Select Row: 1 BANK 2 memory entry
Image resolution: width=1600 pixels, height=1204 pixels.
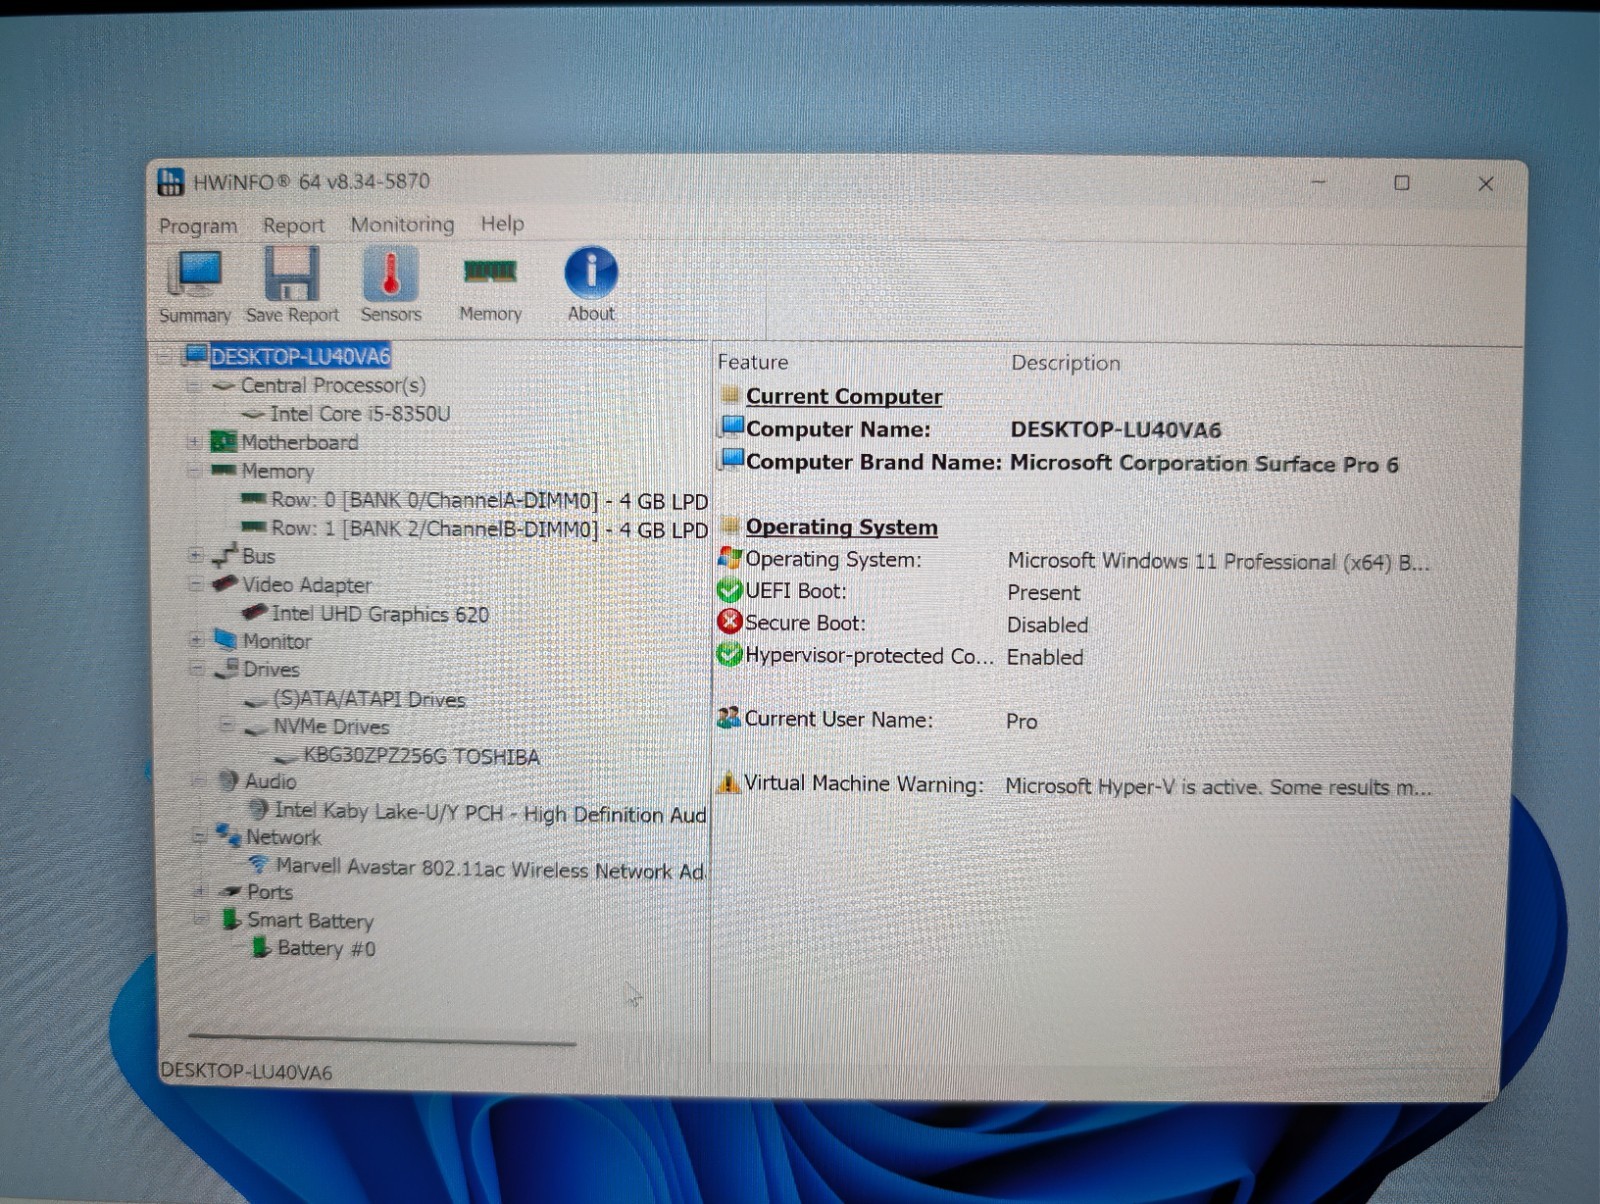point(489,529)
